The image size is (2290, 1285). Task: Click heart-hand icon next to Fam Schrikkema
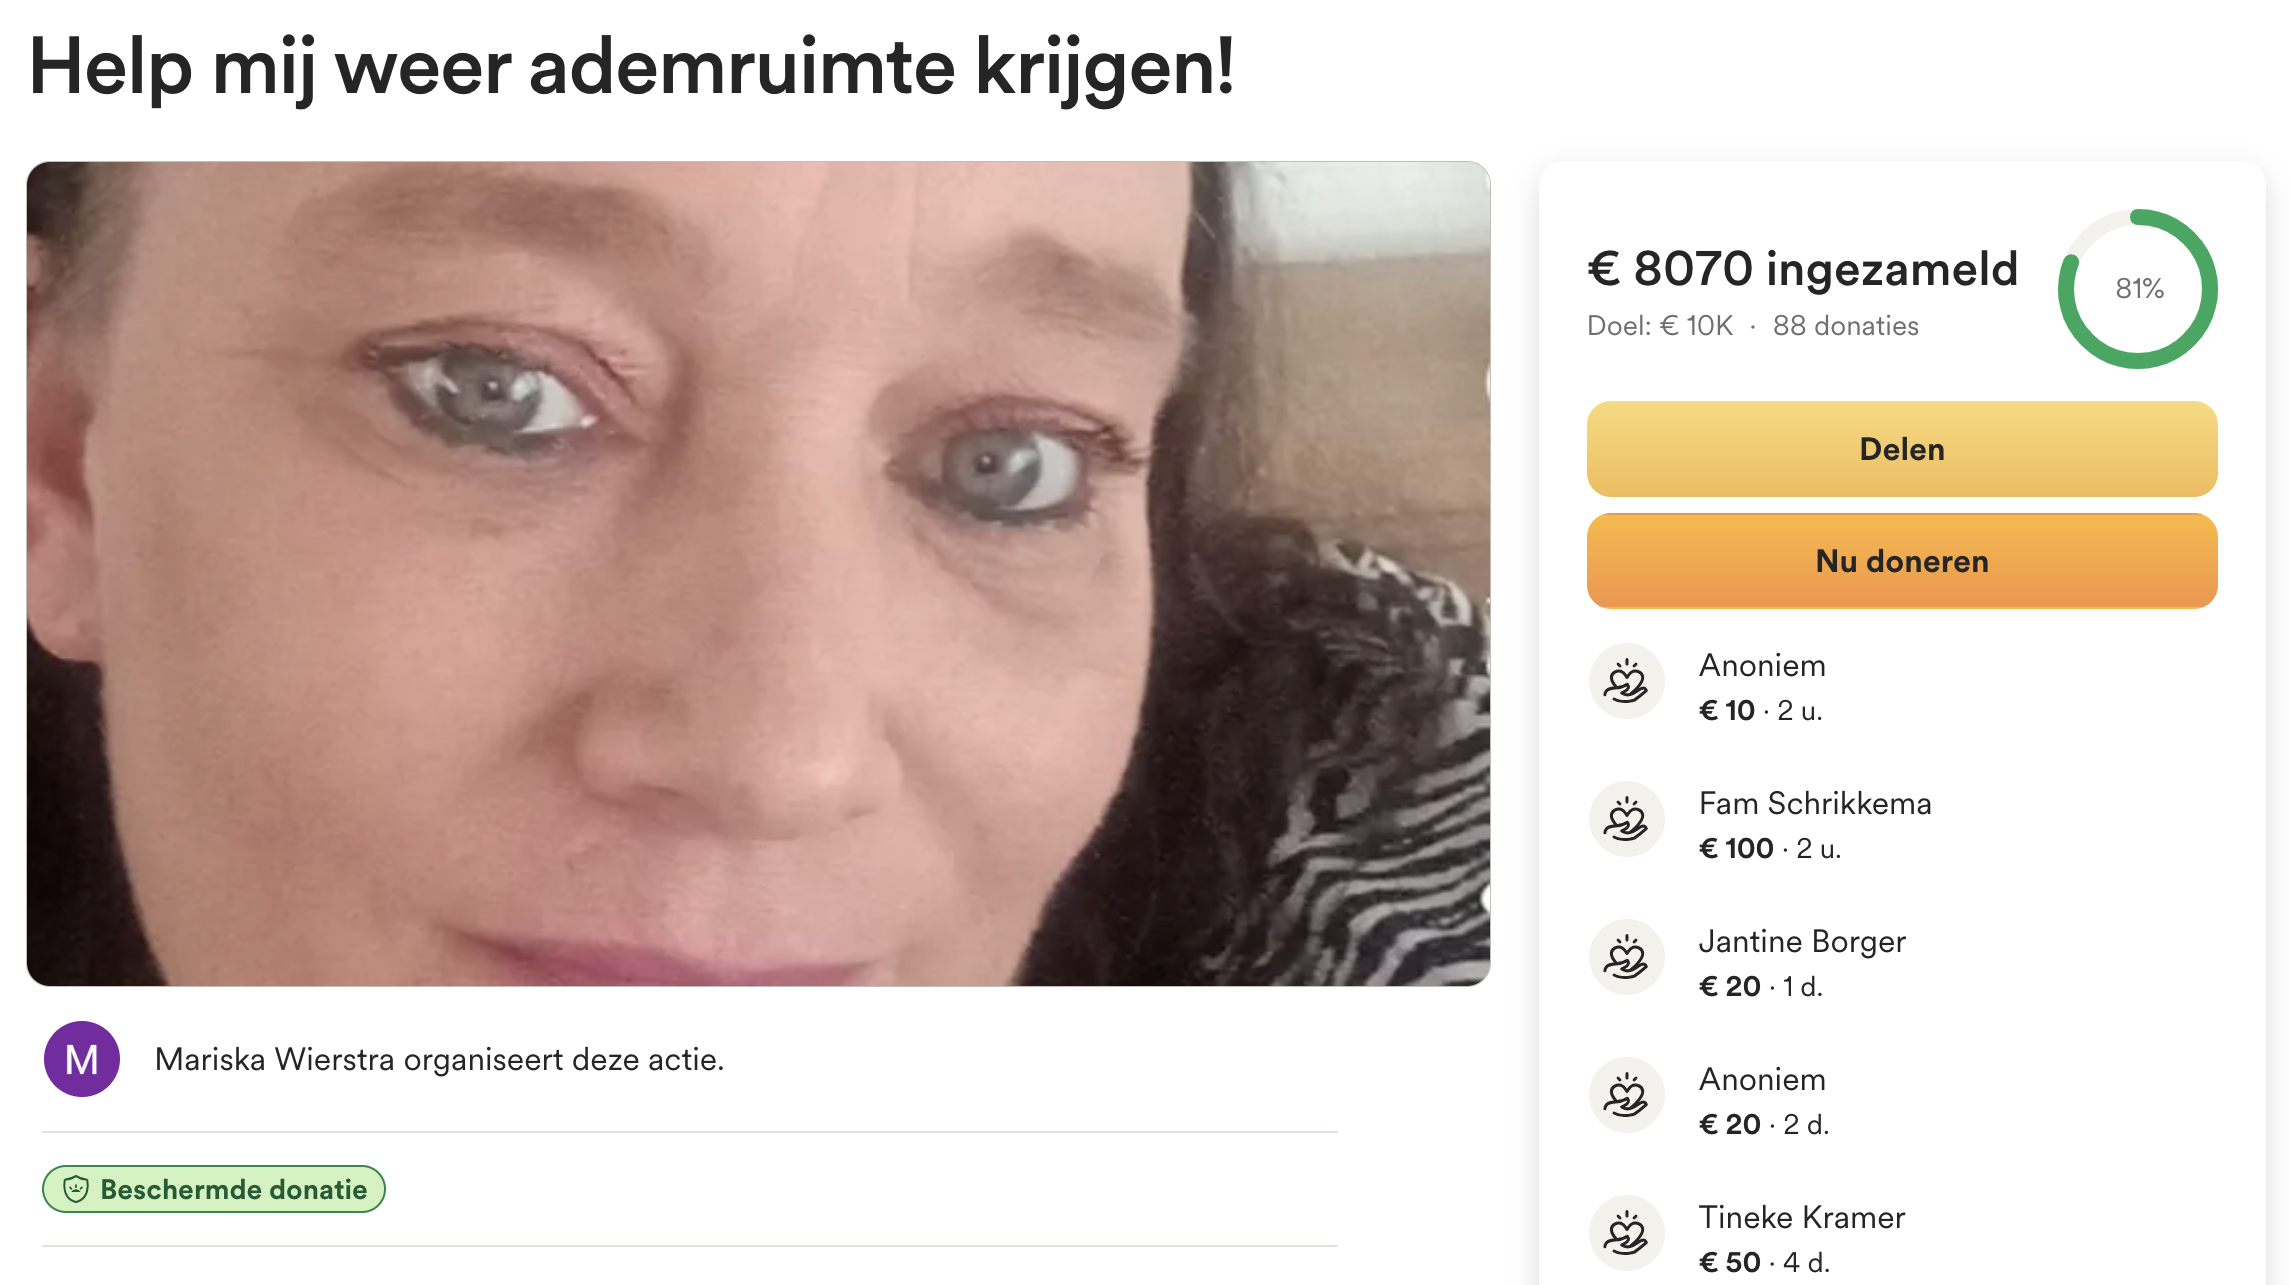(x=1626, y=819)
